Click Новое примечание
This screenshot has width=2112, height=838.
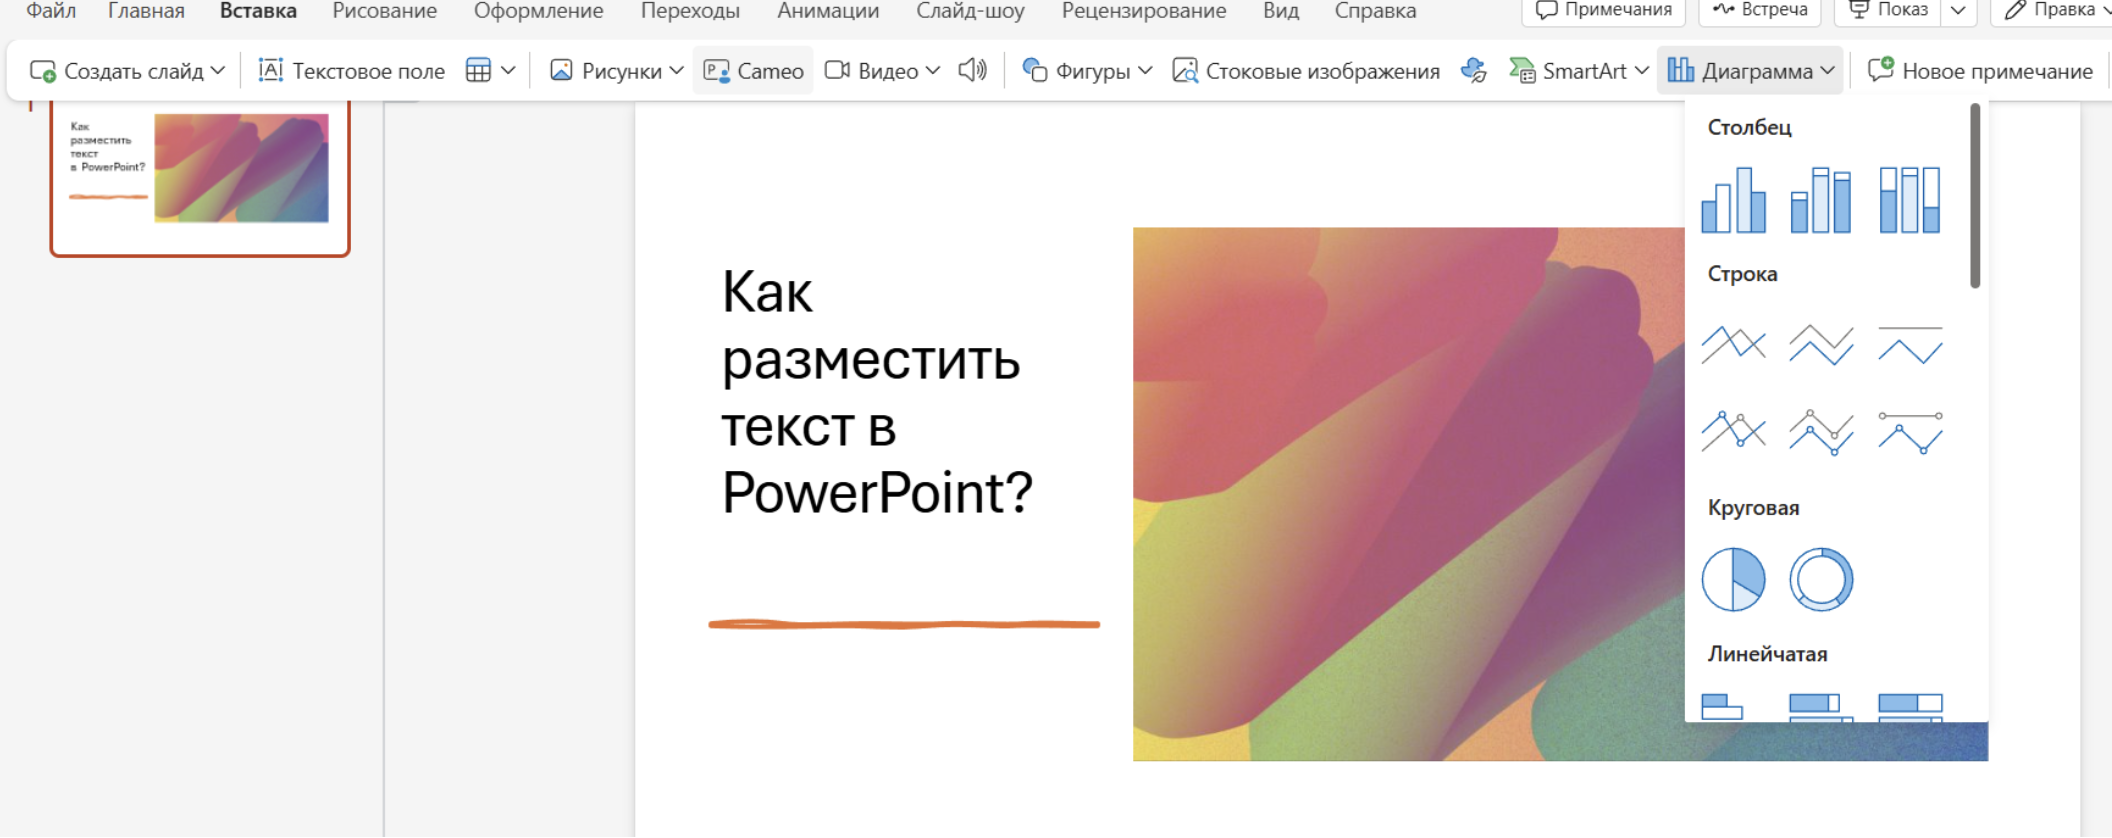pos(1980,70)
